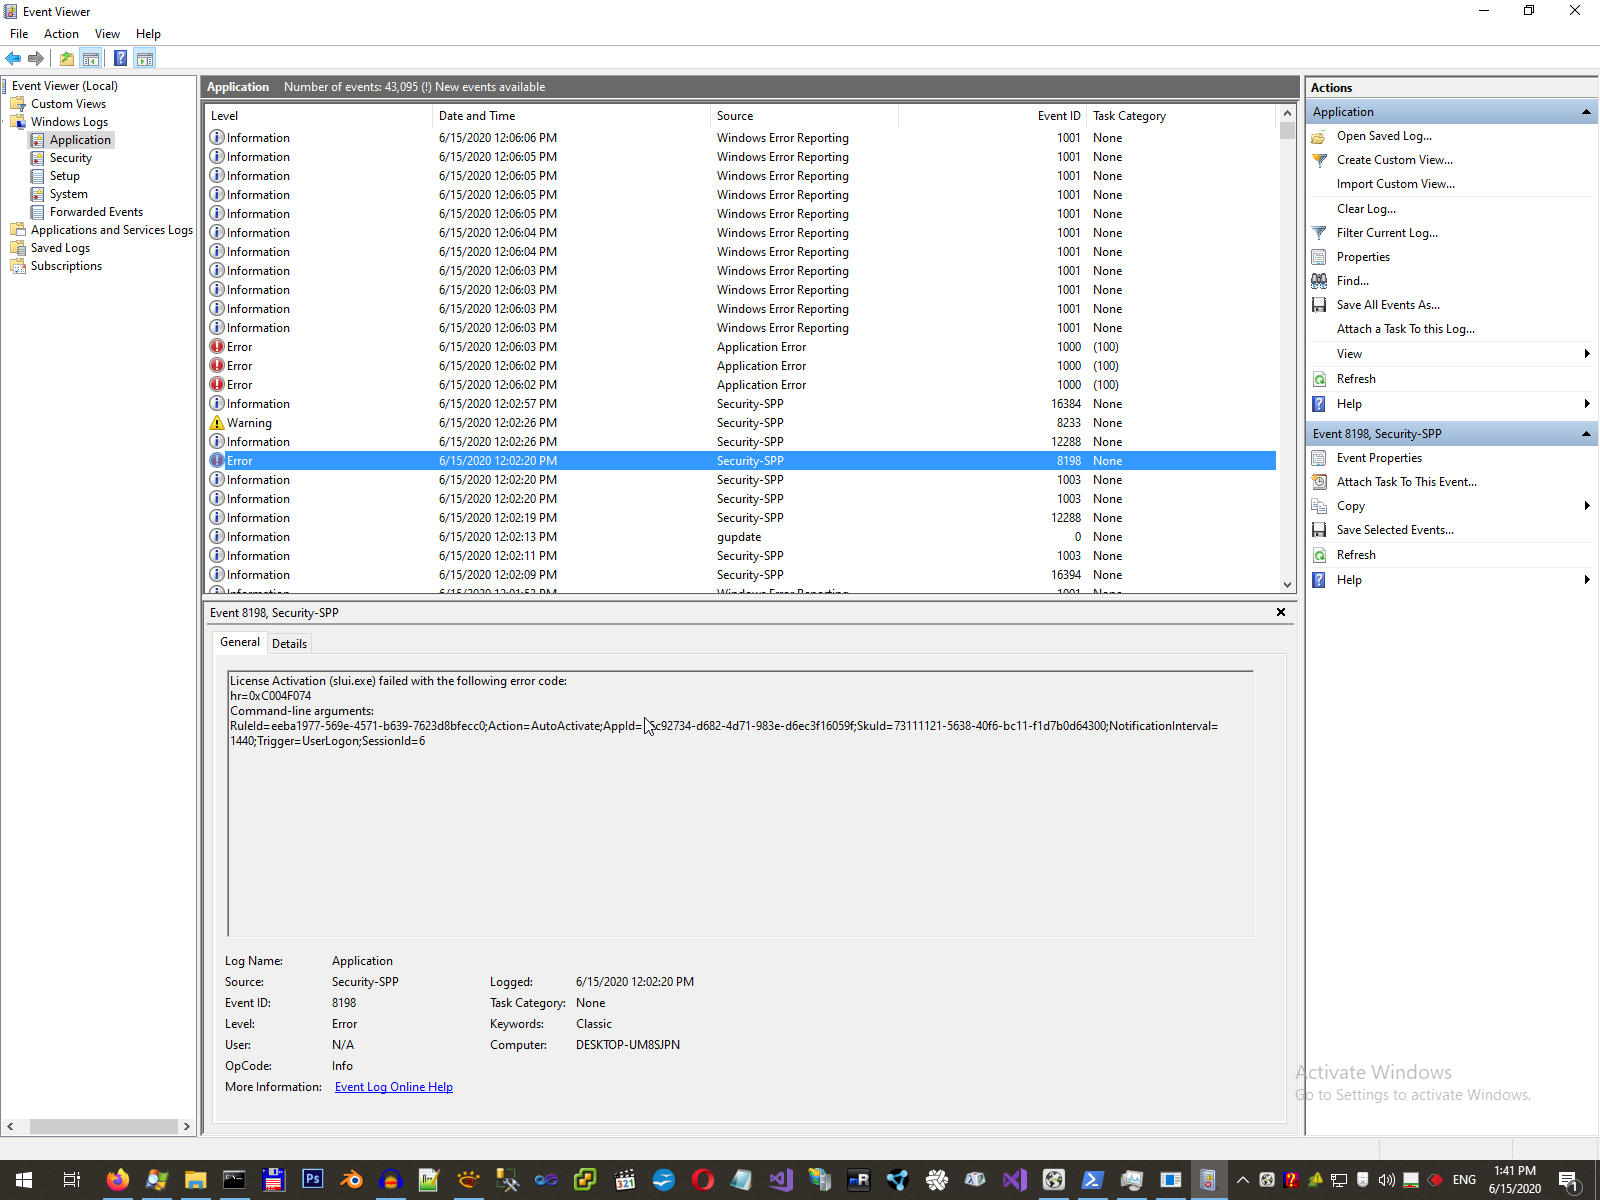Click Attach Task To This Event icon
The image size is (1600, 1200).
[x=1319, y=482]
